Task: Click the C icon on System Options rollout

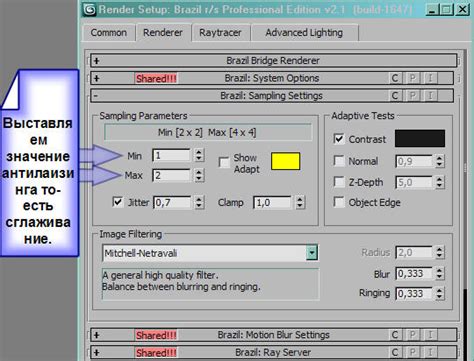Action: [395, 78]
